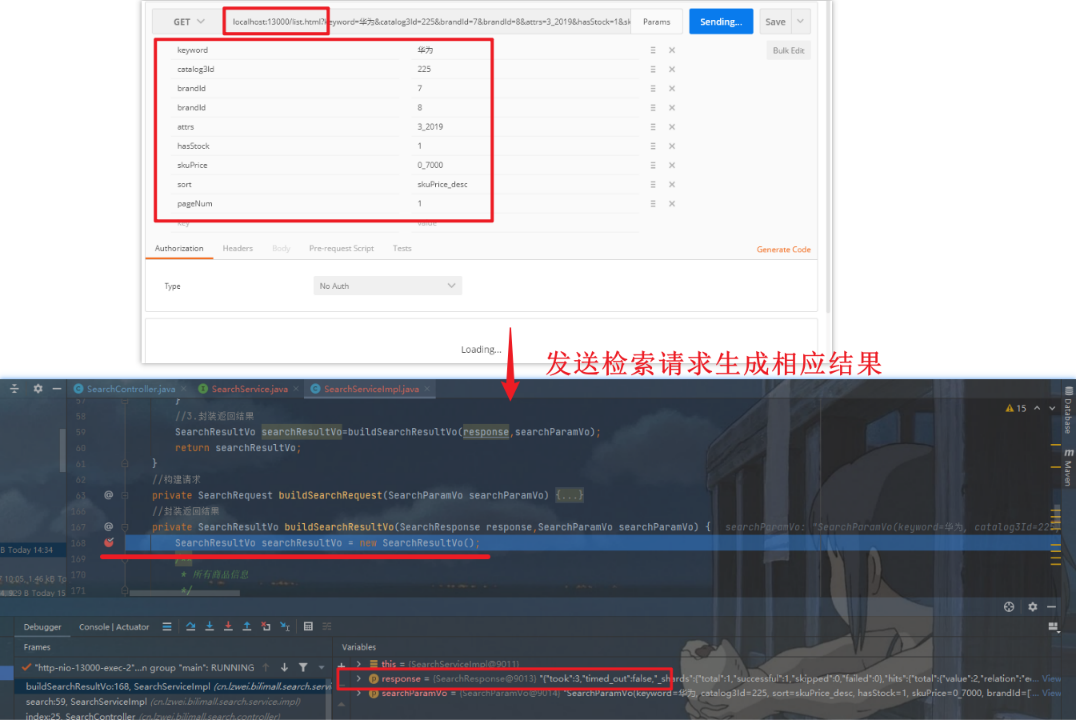Open debug panel settings gear icon

1032,607
